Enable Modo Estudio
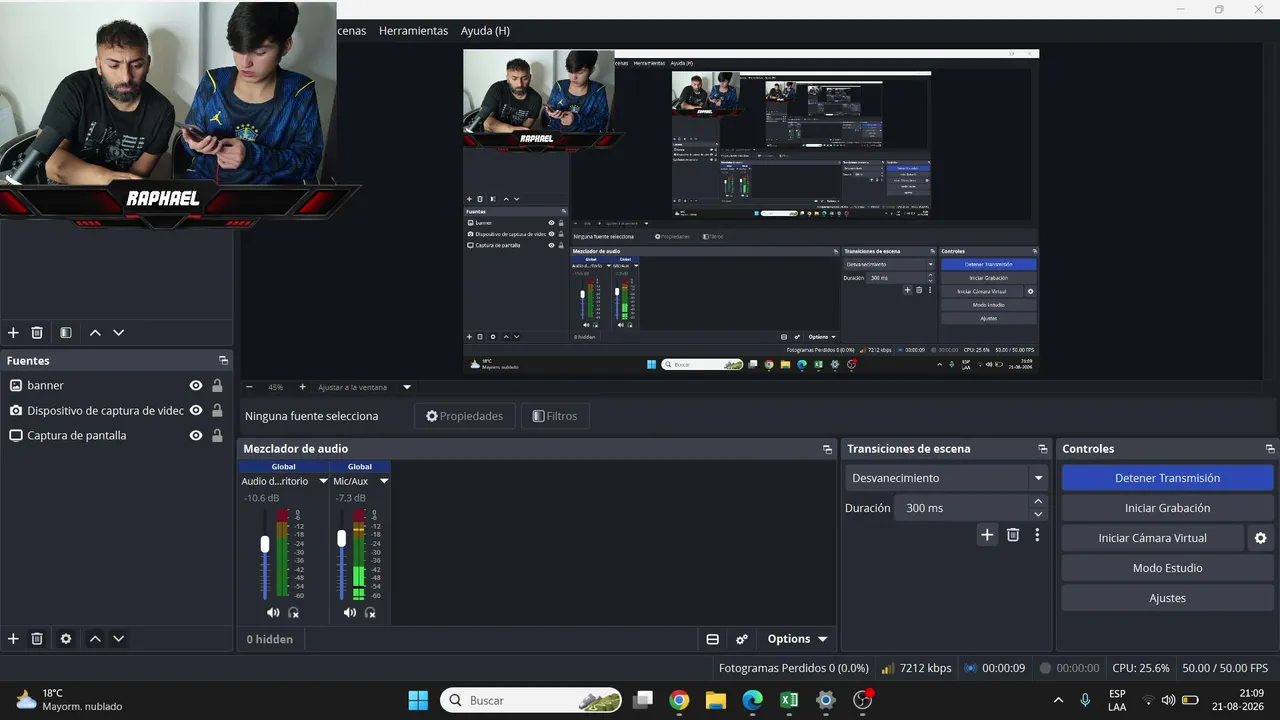 point(1167,568)
